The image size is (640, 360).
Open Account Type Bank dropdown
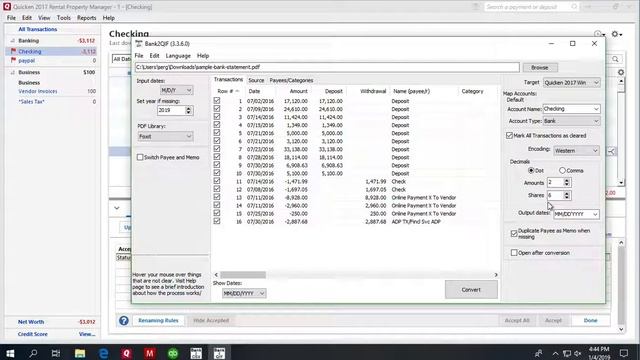point(571,121)
